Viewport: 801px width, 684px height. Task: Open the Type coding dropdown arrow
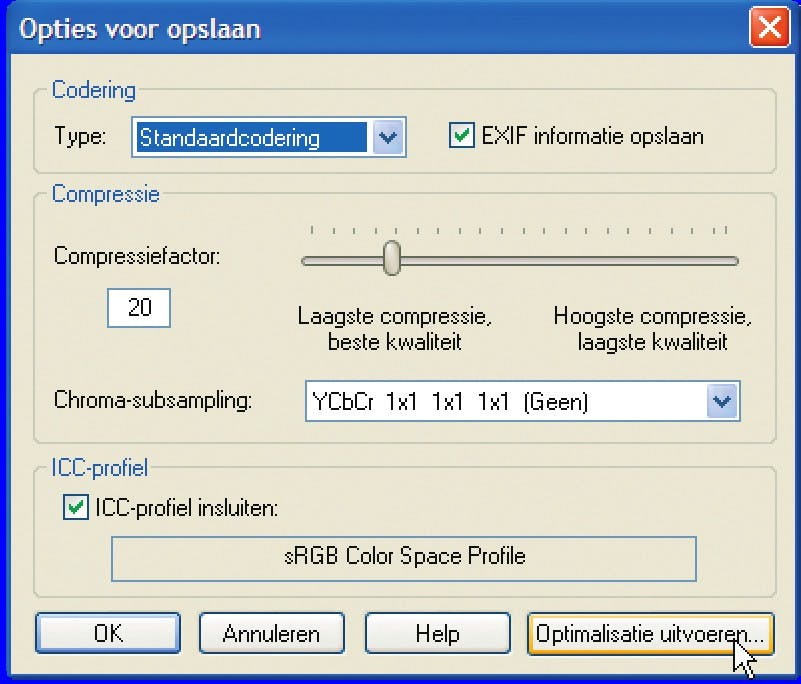click(x=388, y=137)
